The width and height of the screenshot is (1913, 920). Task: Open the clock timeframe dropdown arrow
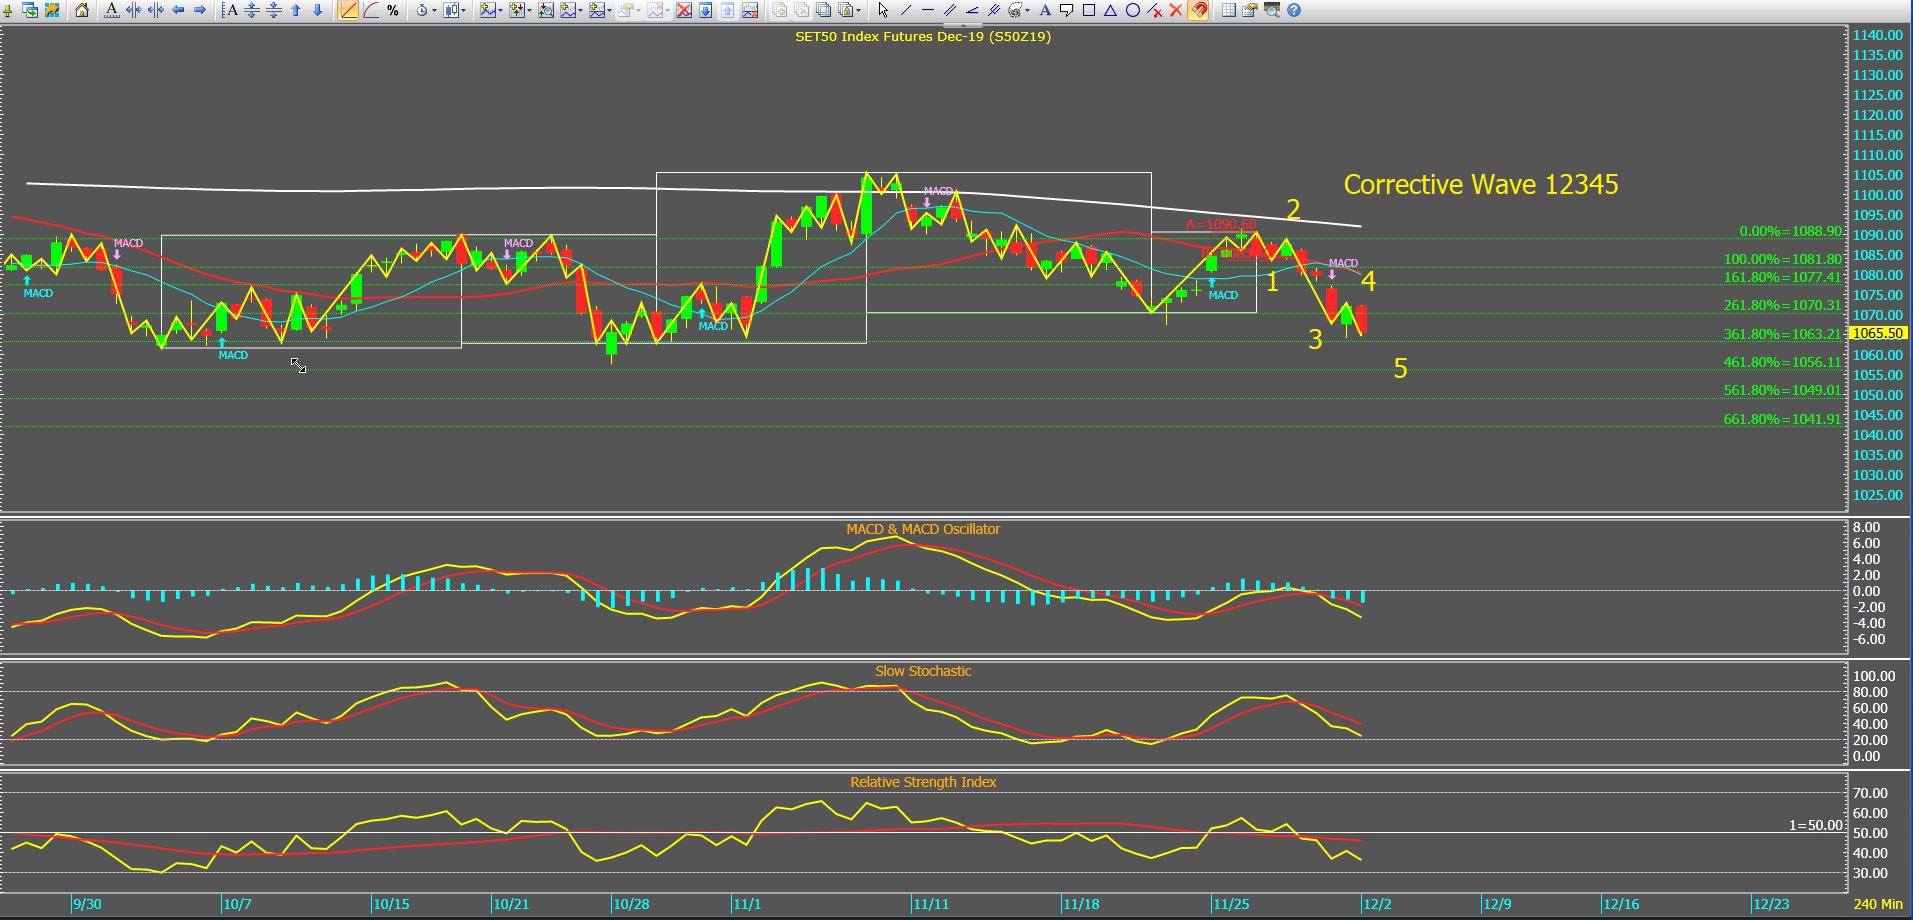pyautogui.click(x=434, y=11)
